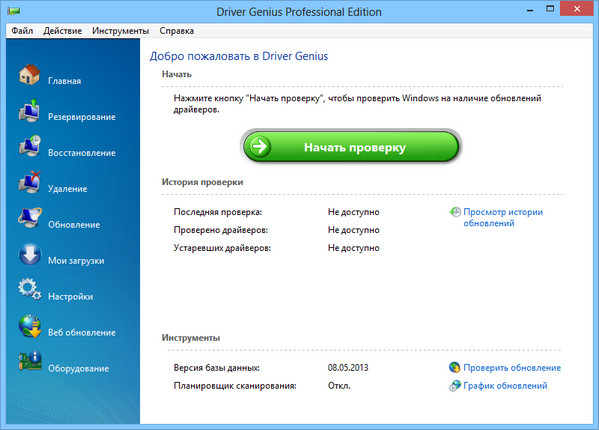The height and width of the screenshot is (430, 599).
Task: Open the Обновление driver update icon
Action: pyautogui.click(x=29, y=218)
